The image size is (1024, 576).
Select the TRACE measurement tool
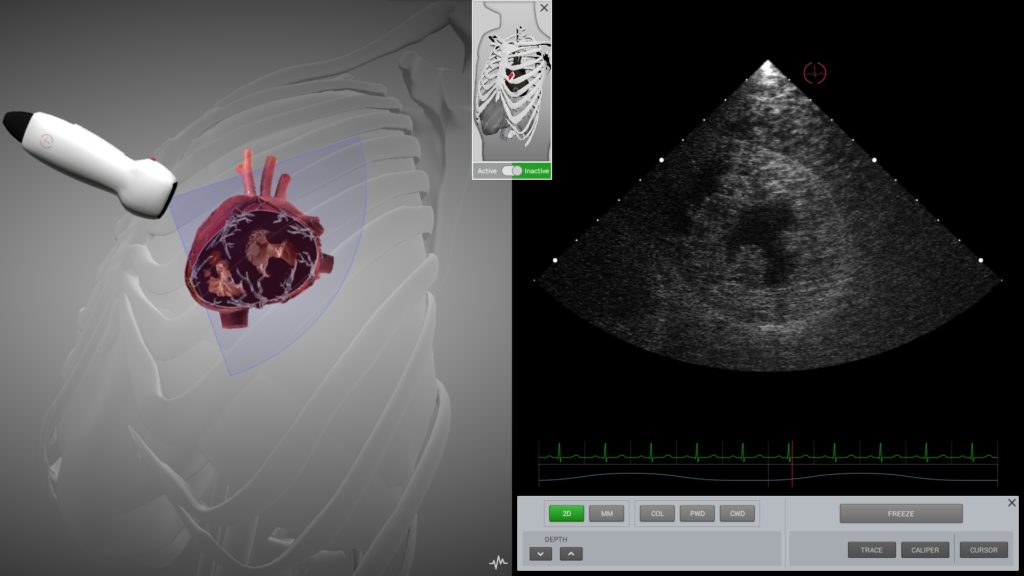coord(871,550)
